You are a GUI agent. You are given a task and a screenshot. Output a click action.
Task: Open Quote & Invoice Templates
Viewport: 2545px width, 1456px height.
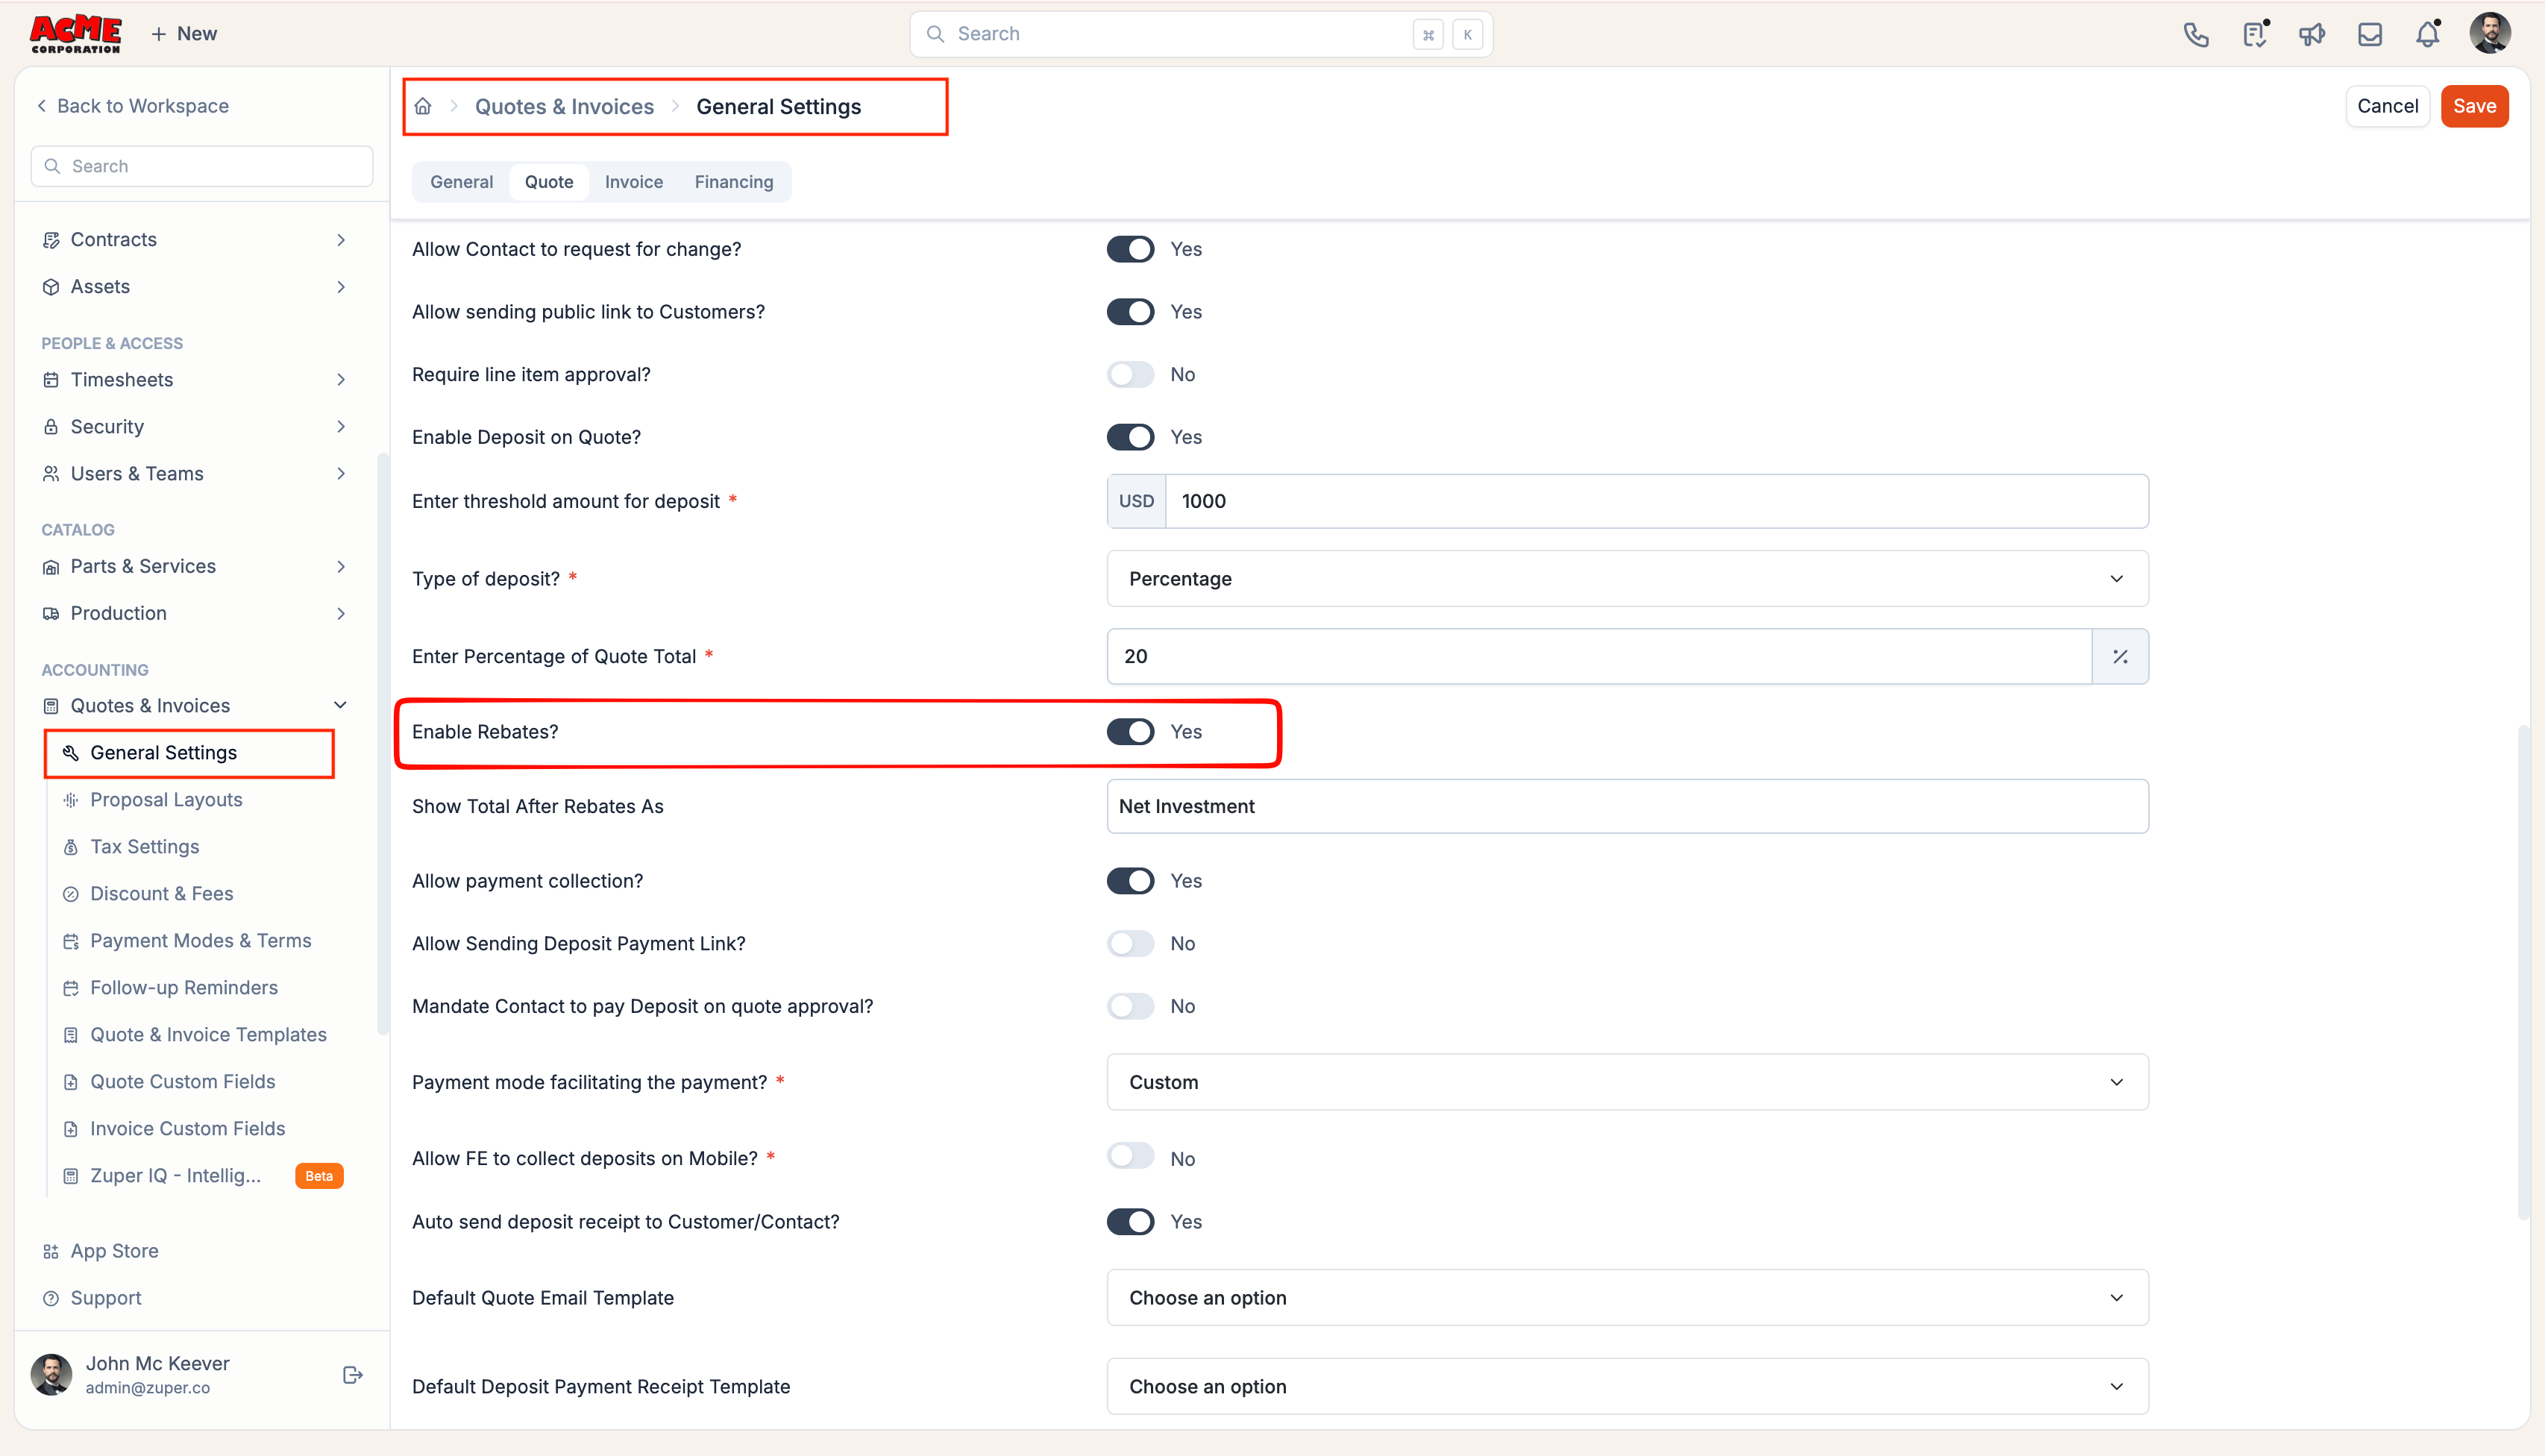pyautogui.click(x=208, y=1034)
